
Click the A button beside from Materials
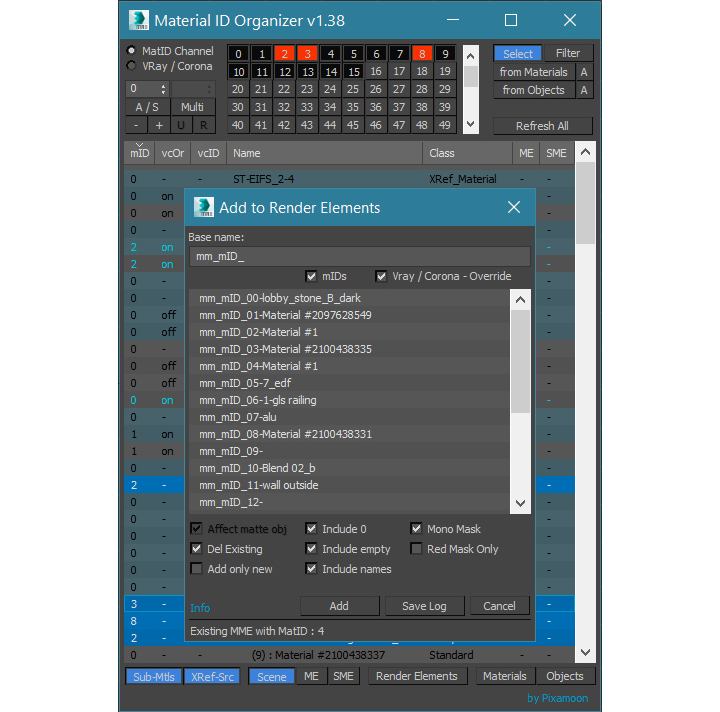[x=584, y=72]
